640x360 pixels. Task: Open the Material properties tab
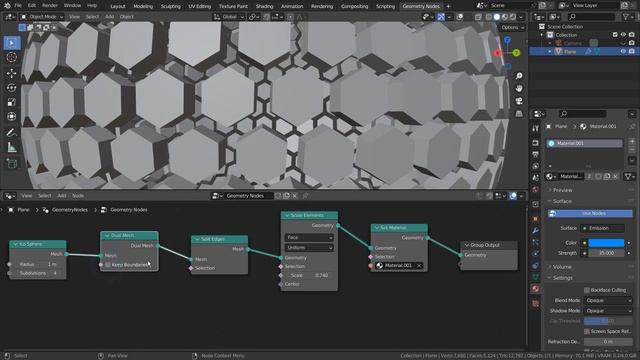pos(536,289)
